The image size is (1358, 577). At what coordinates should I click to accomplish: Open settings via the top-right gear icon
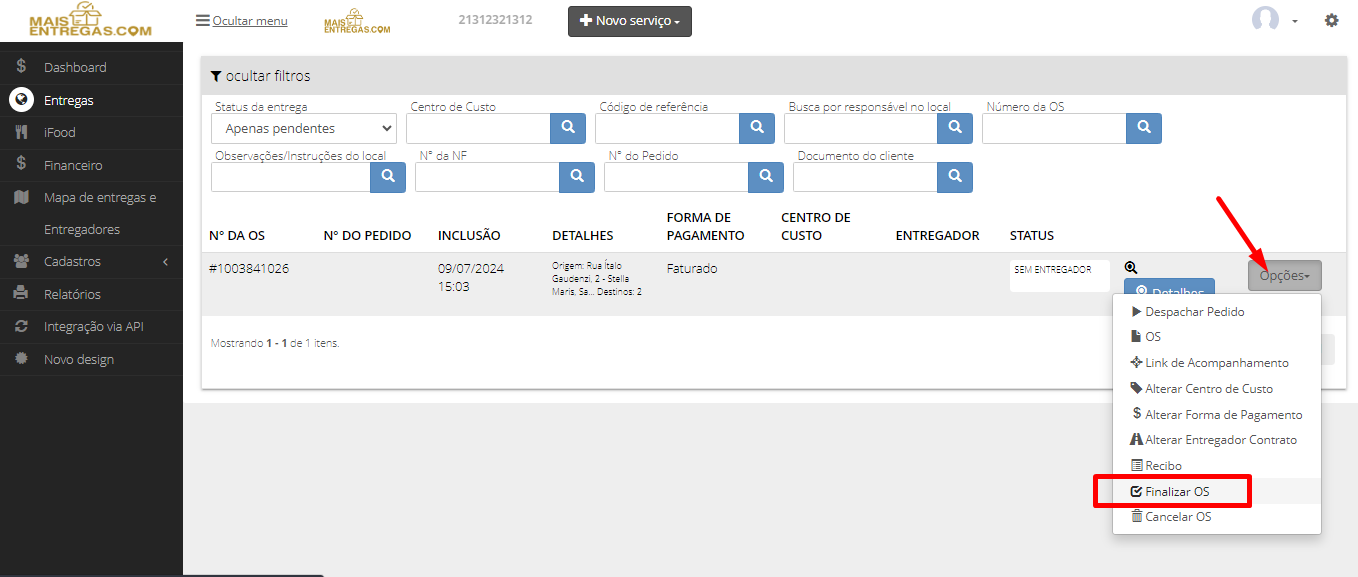pyautogui.click(x=1332, y=20)
